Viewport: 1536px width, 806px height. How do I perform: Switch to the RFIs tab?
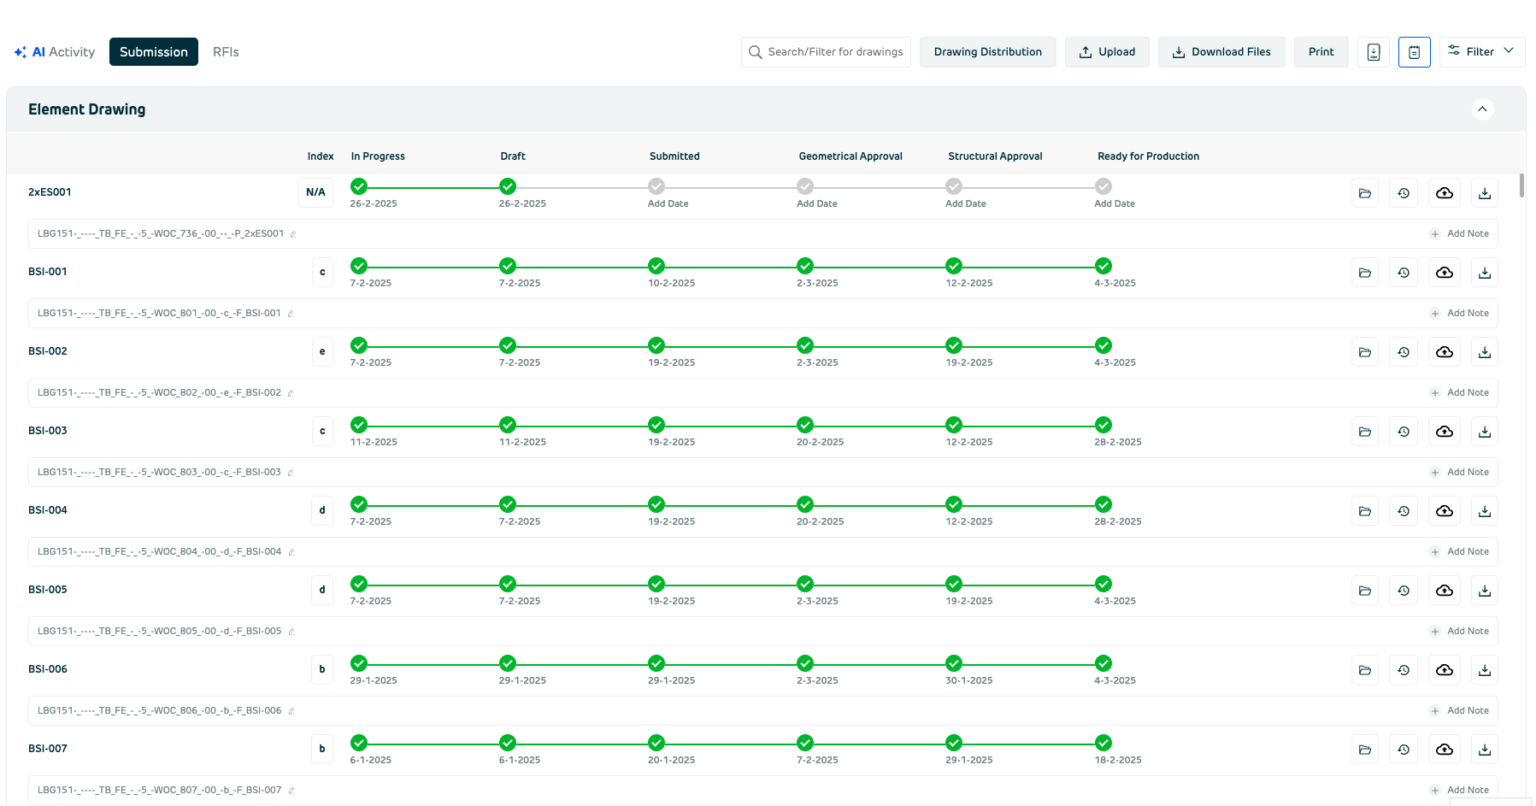225,51
